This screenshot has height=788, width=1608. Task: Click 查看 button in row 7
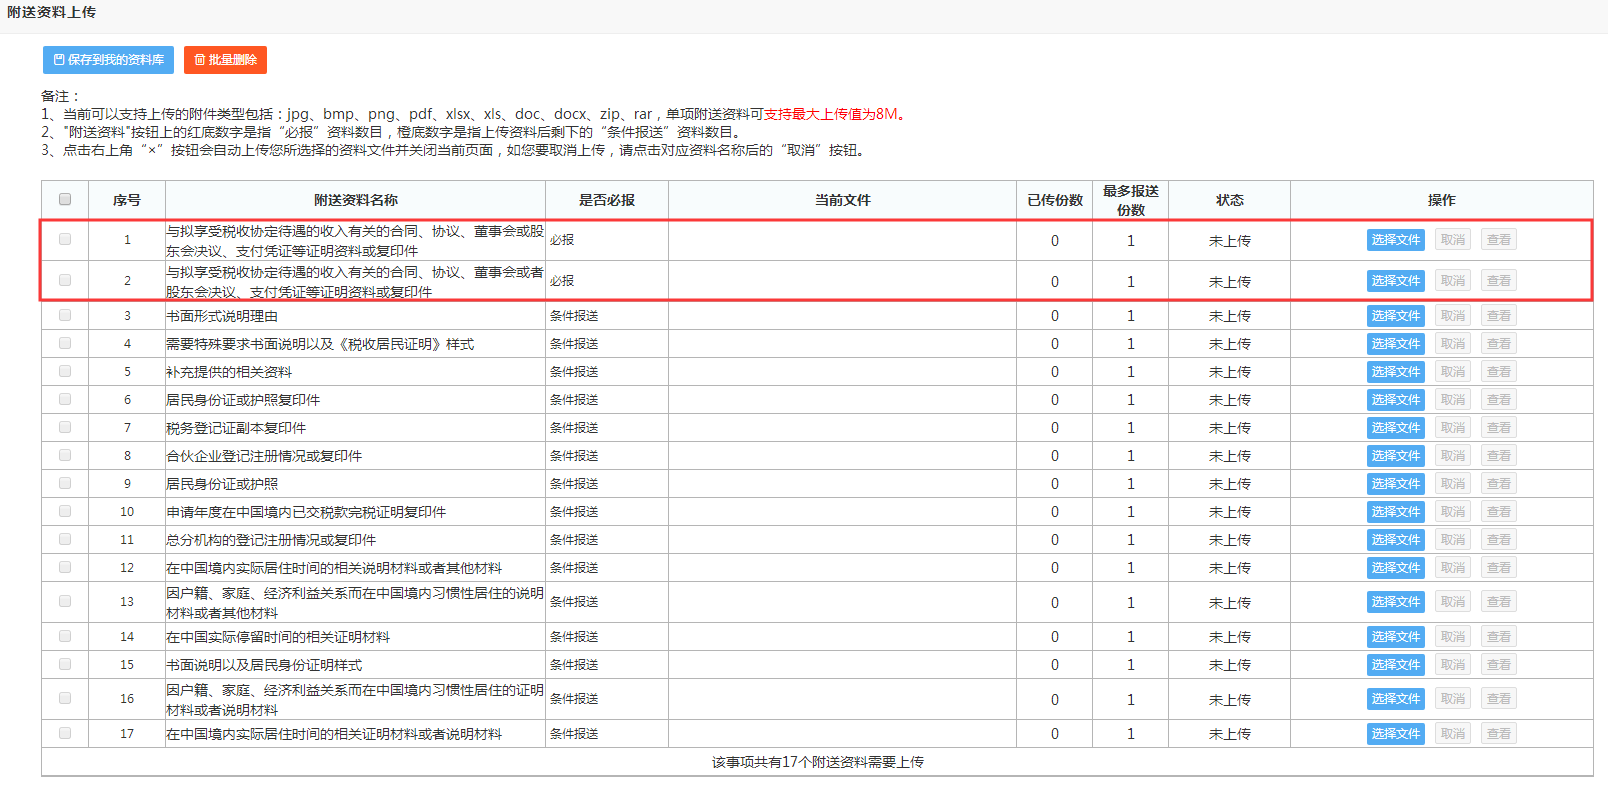(1499, 428)
